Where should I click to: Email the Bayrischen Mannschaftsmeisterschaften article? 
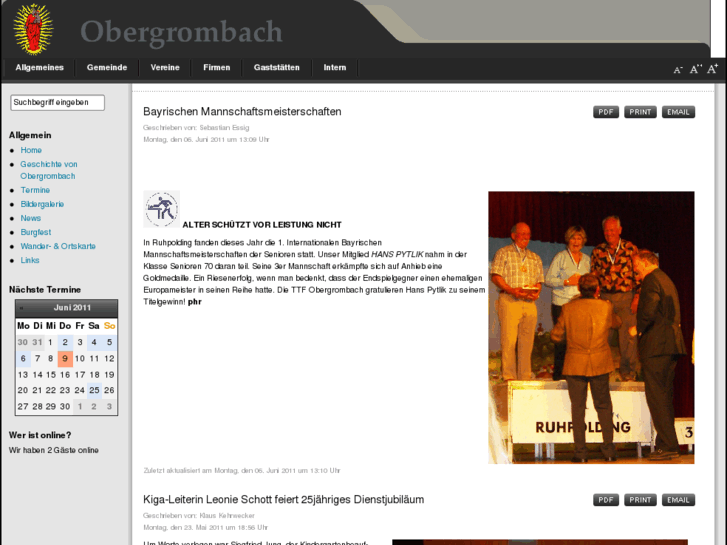coord(678,112)
